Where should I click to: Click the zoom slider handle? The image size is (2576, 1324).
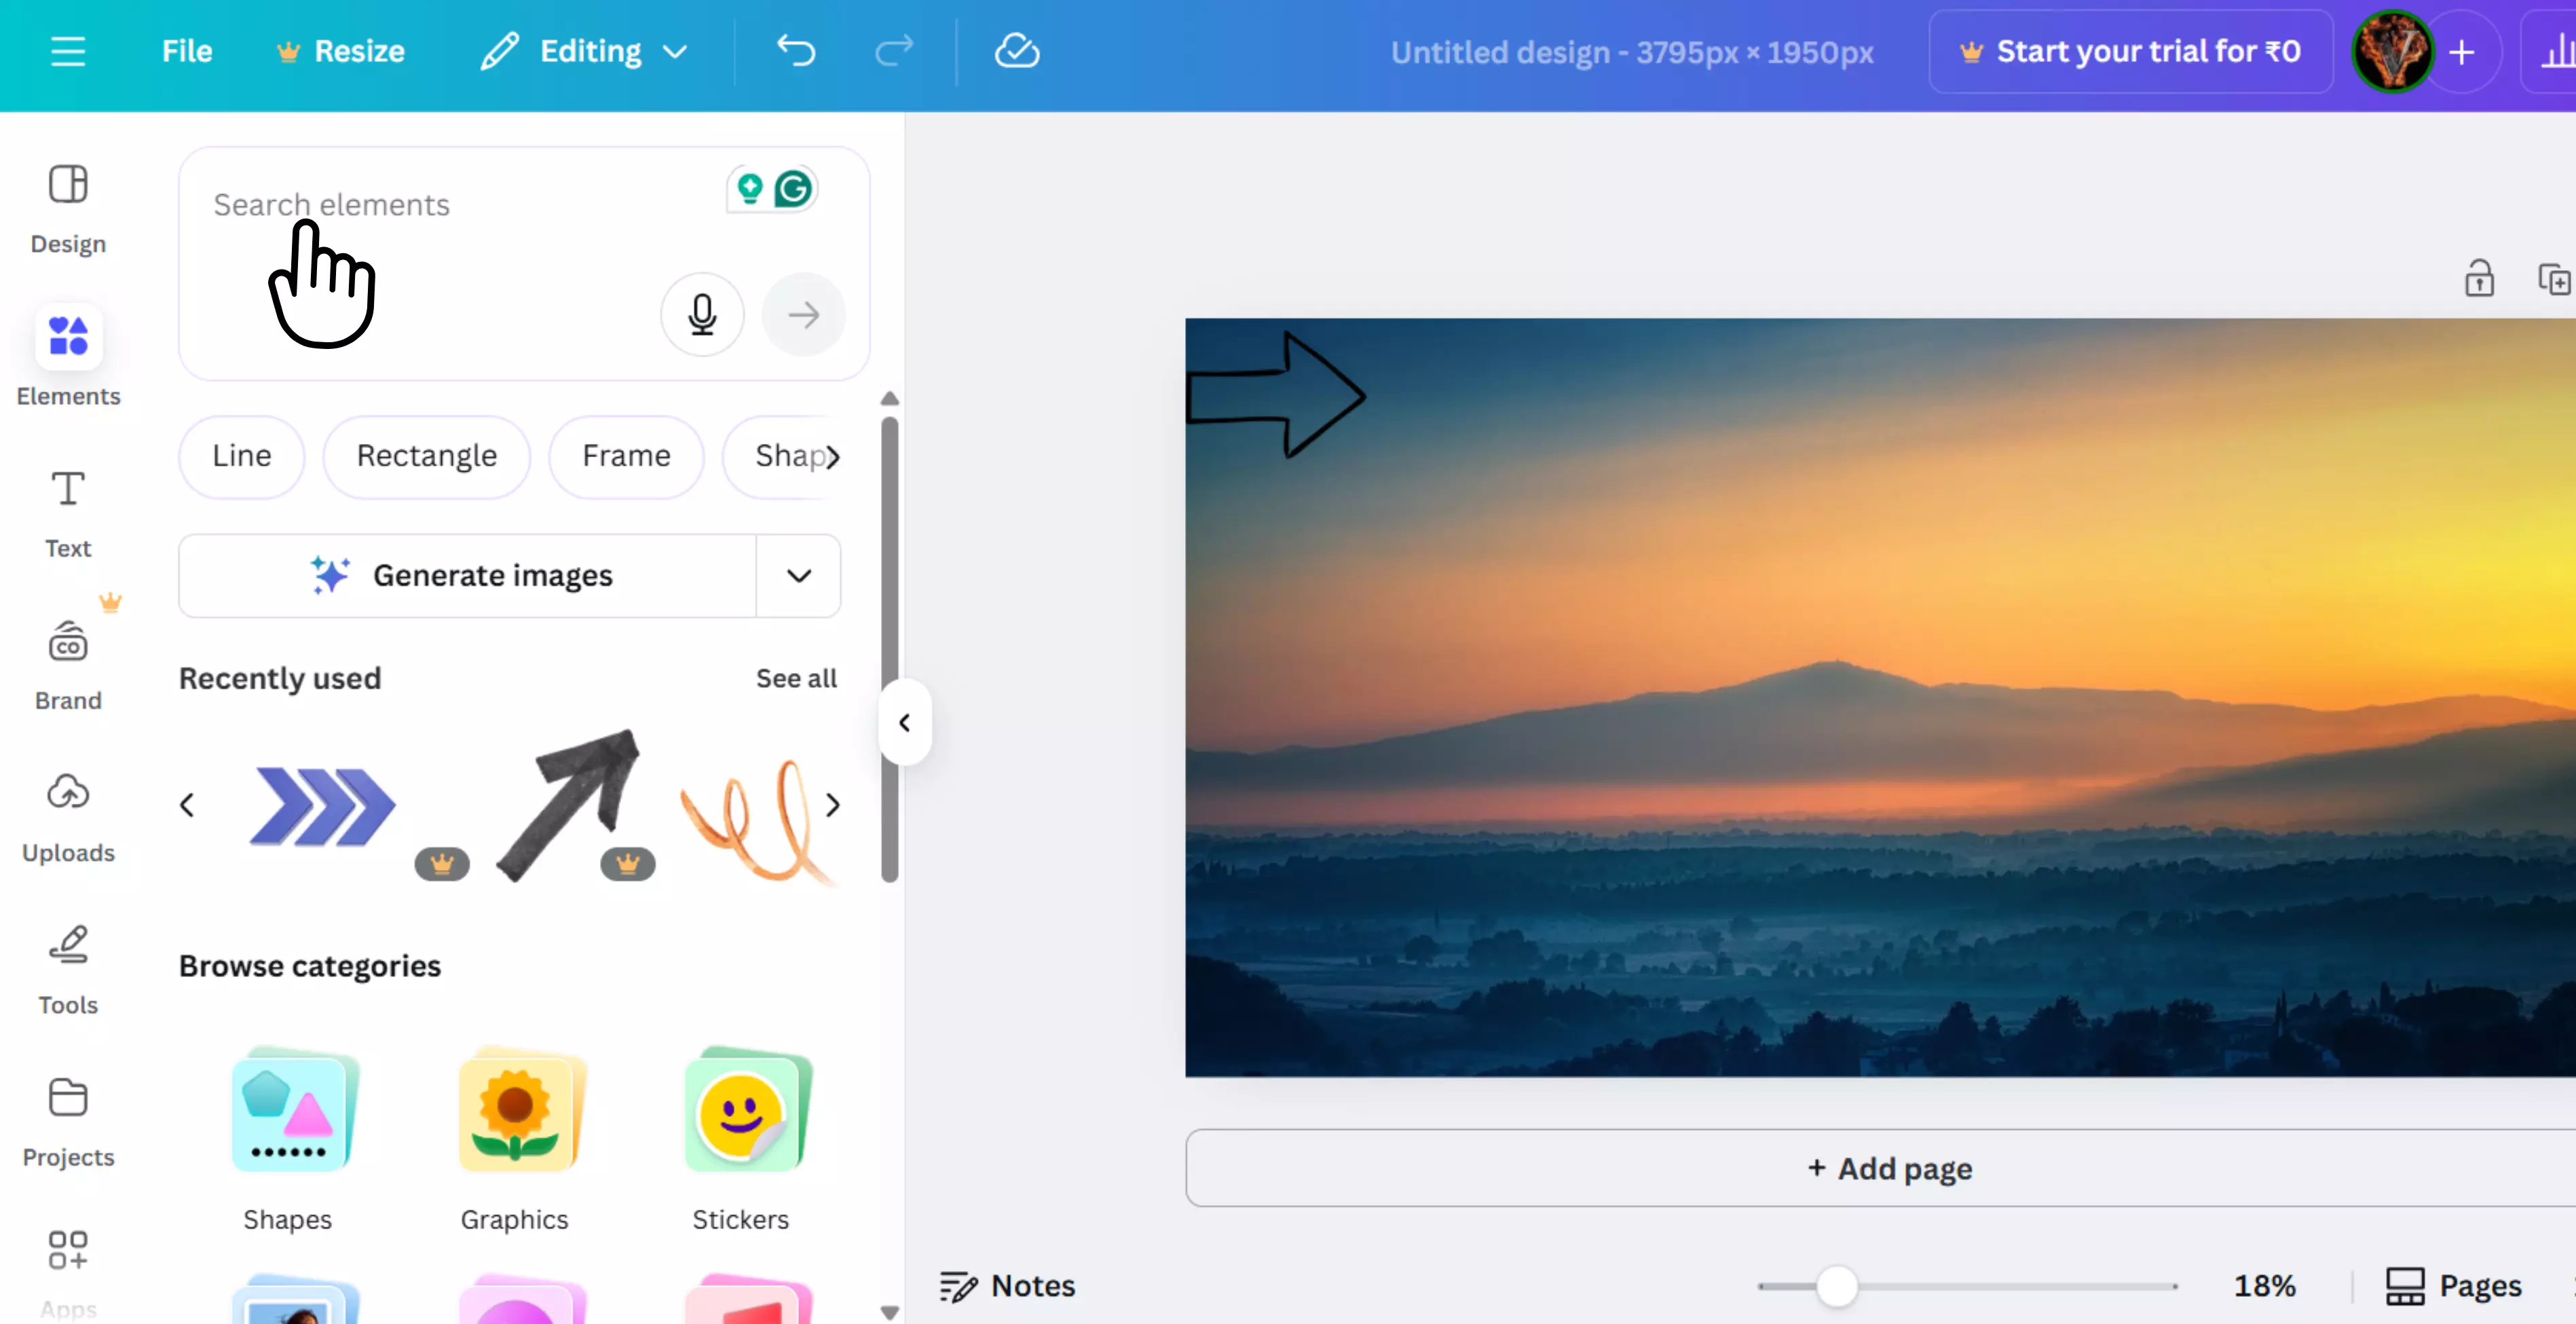pos(1836,1286)
